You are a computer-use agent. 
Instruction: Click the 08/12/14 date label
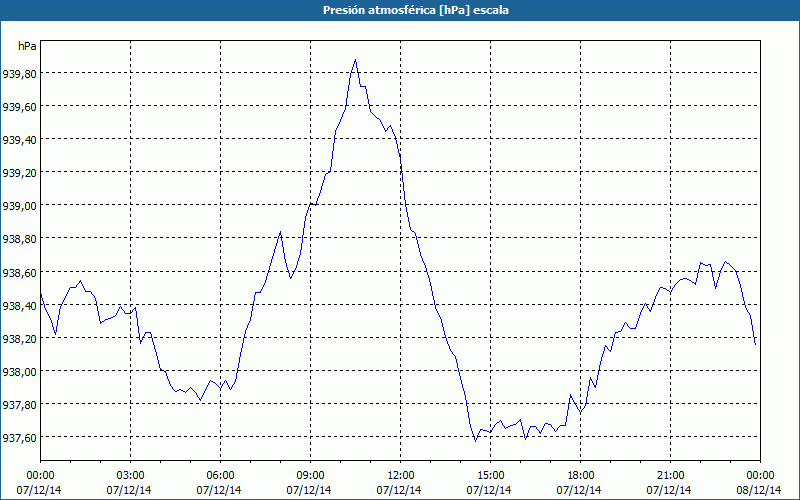pyautogui.click(x=759, y=490)
